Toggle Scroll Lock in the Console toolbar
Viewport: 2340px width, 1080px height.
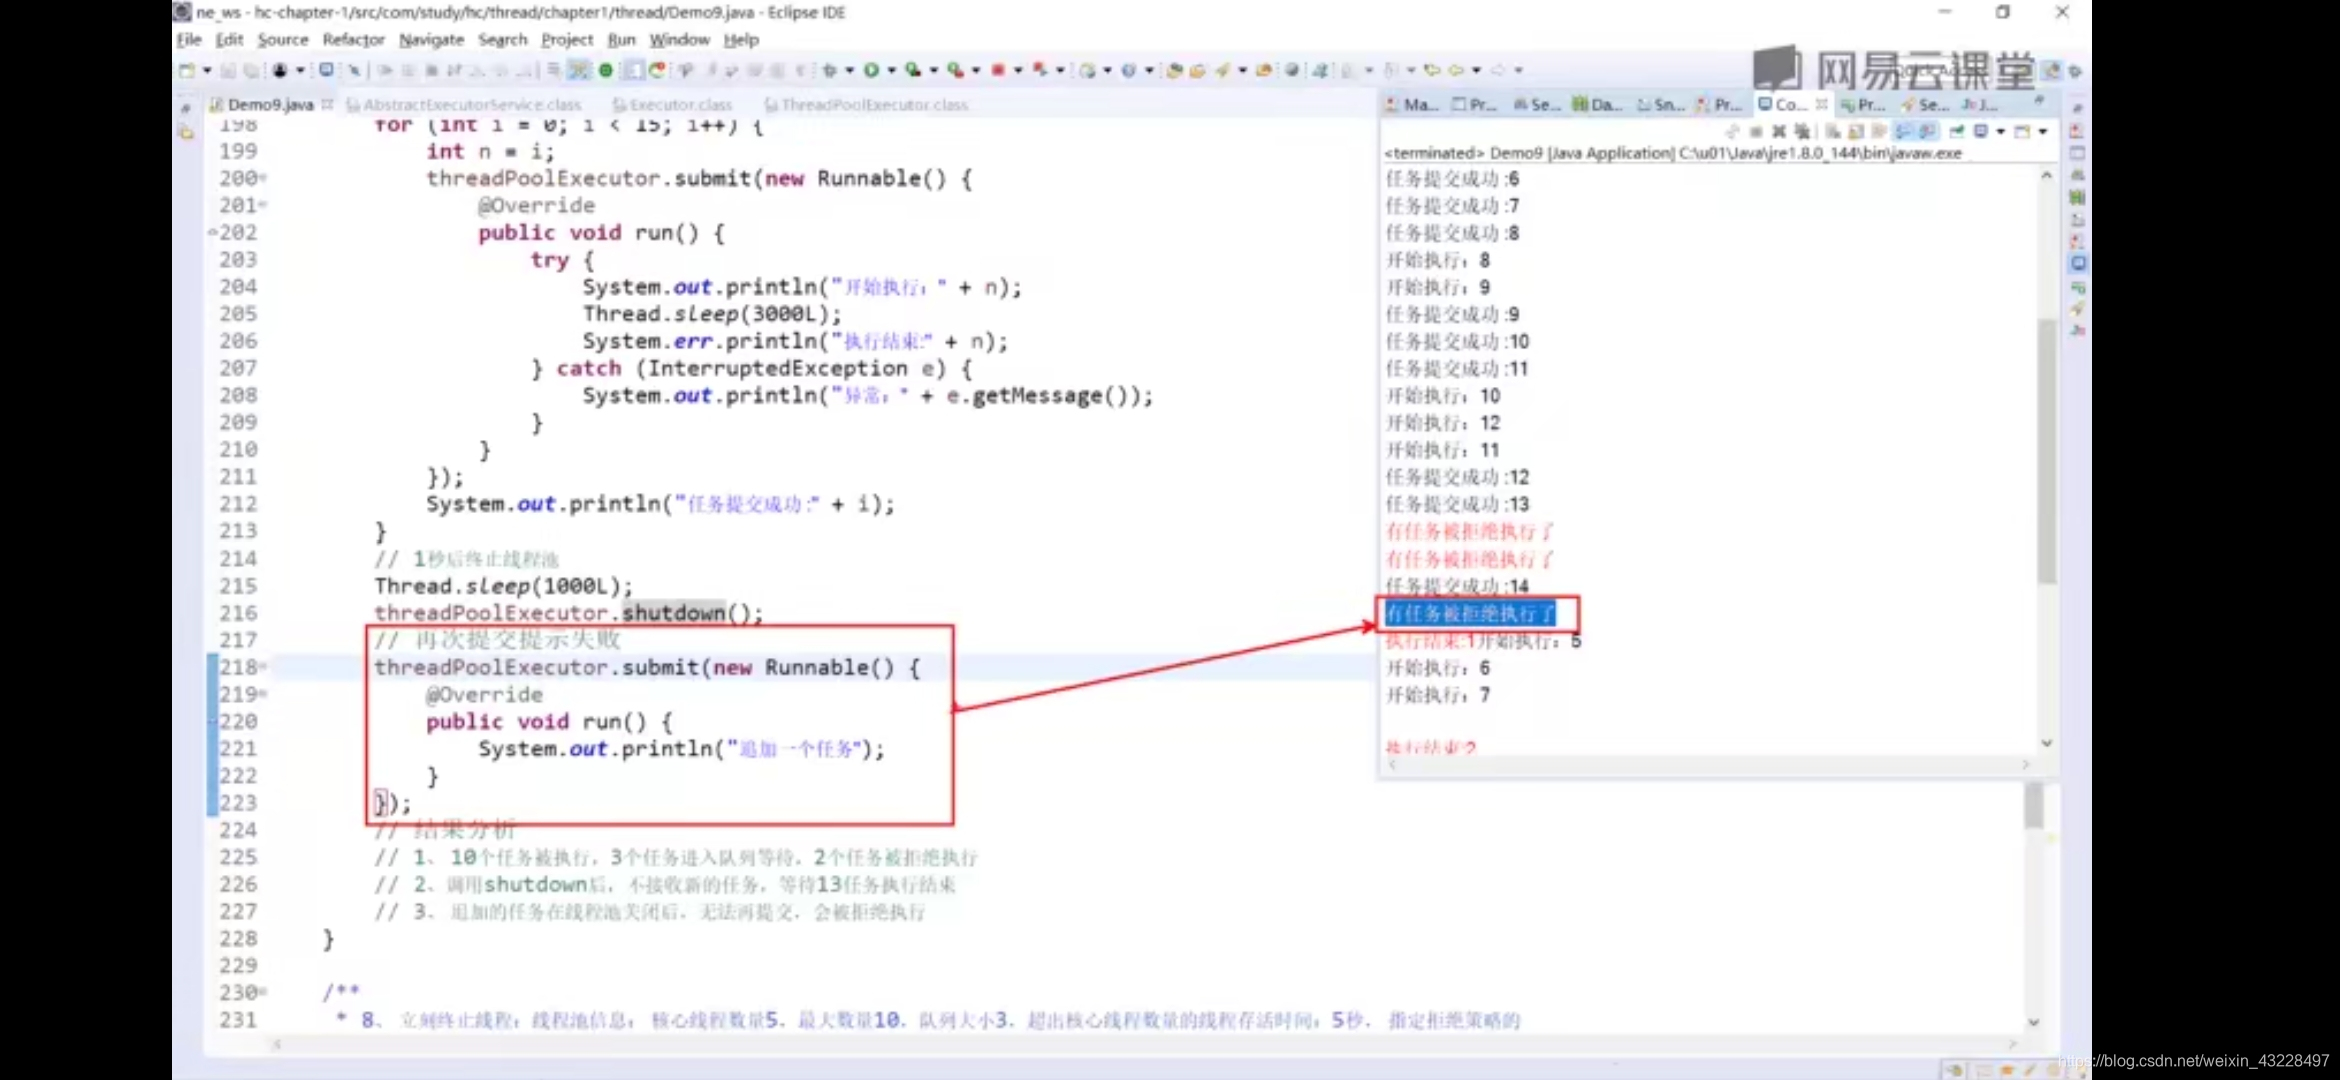[x=1856, y=131]
